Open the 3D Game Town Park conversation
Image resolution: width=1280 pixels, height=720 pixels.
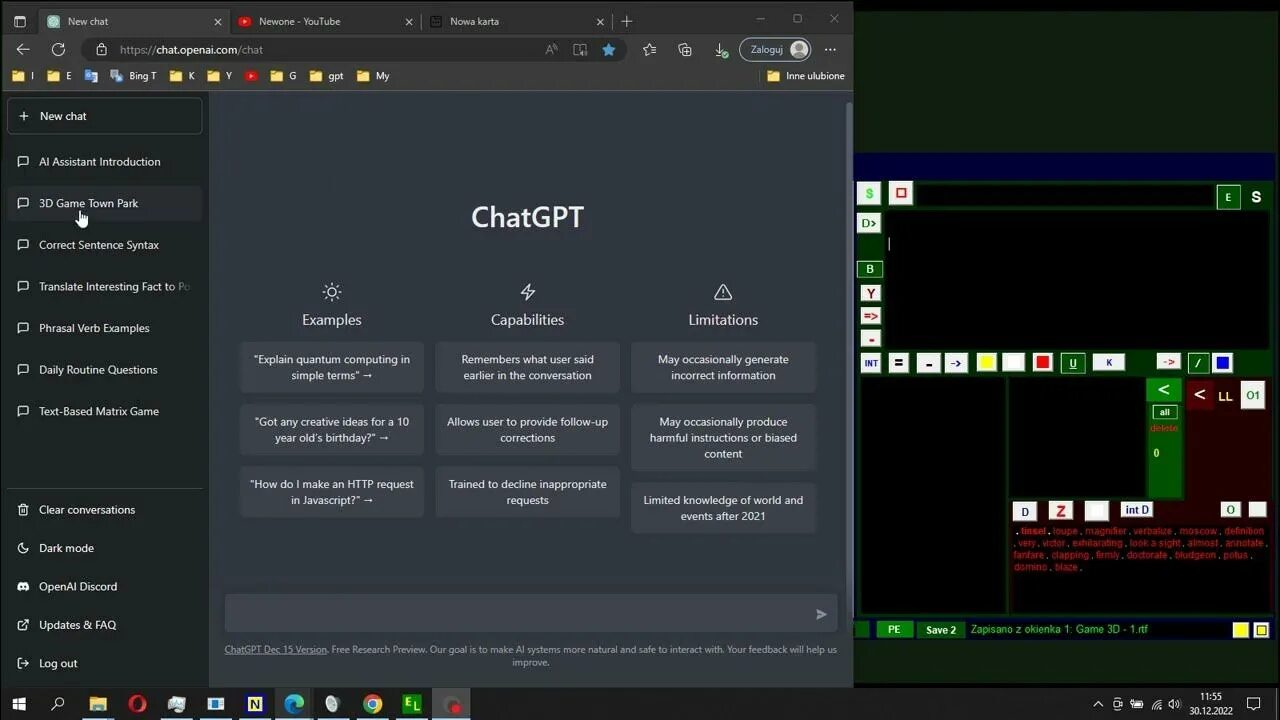pyautogui.click(x=104, y=203)
